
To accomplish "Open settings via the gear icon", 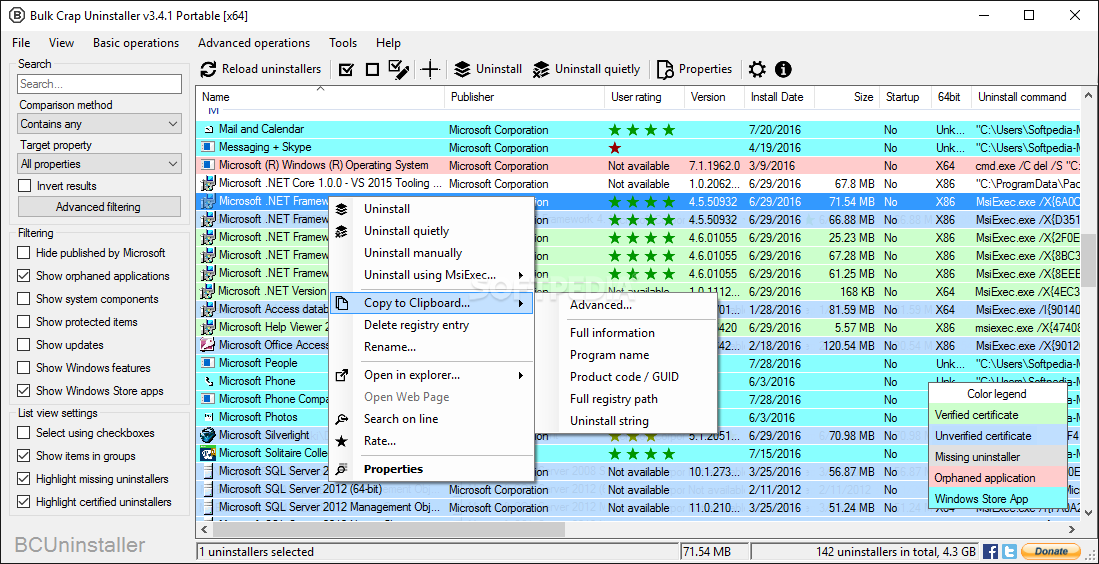I will pyautogui.click(x=757, y=69).
